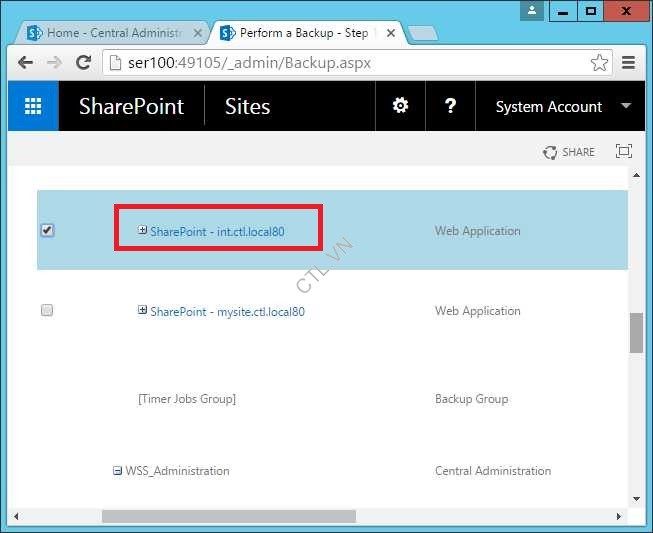Minimize the browser window
The image size is (653, 533).
pos(563,11)
